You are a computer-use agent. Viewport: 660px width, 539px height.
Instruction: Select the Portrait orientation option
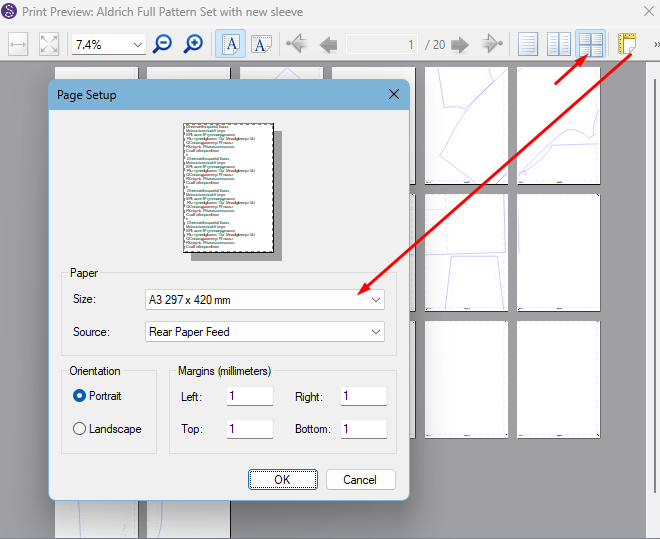(81, 396)
